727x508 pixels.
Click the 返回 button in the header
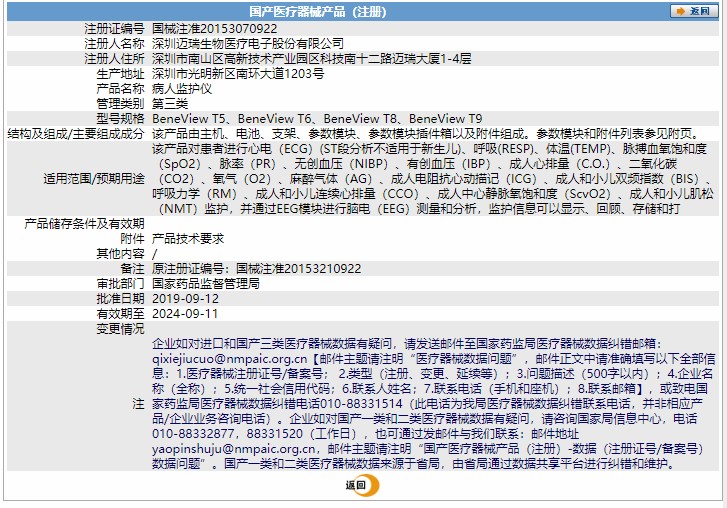coord(694,11)
